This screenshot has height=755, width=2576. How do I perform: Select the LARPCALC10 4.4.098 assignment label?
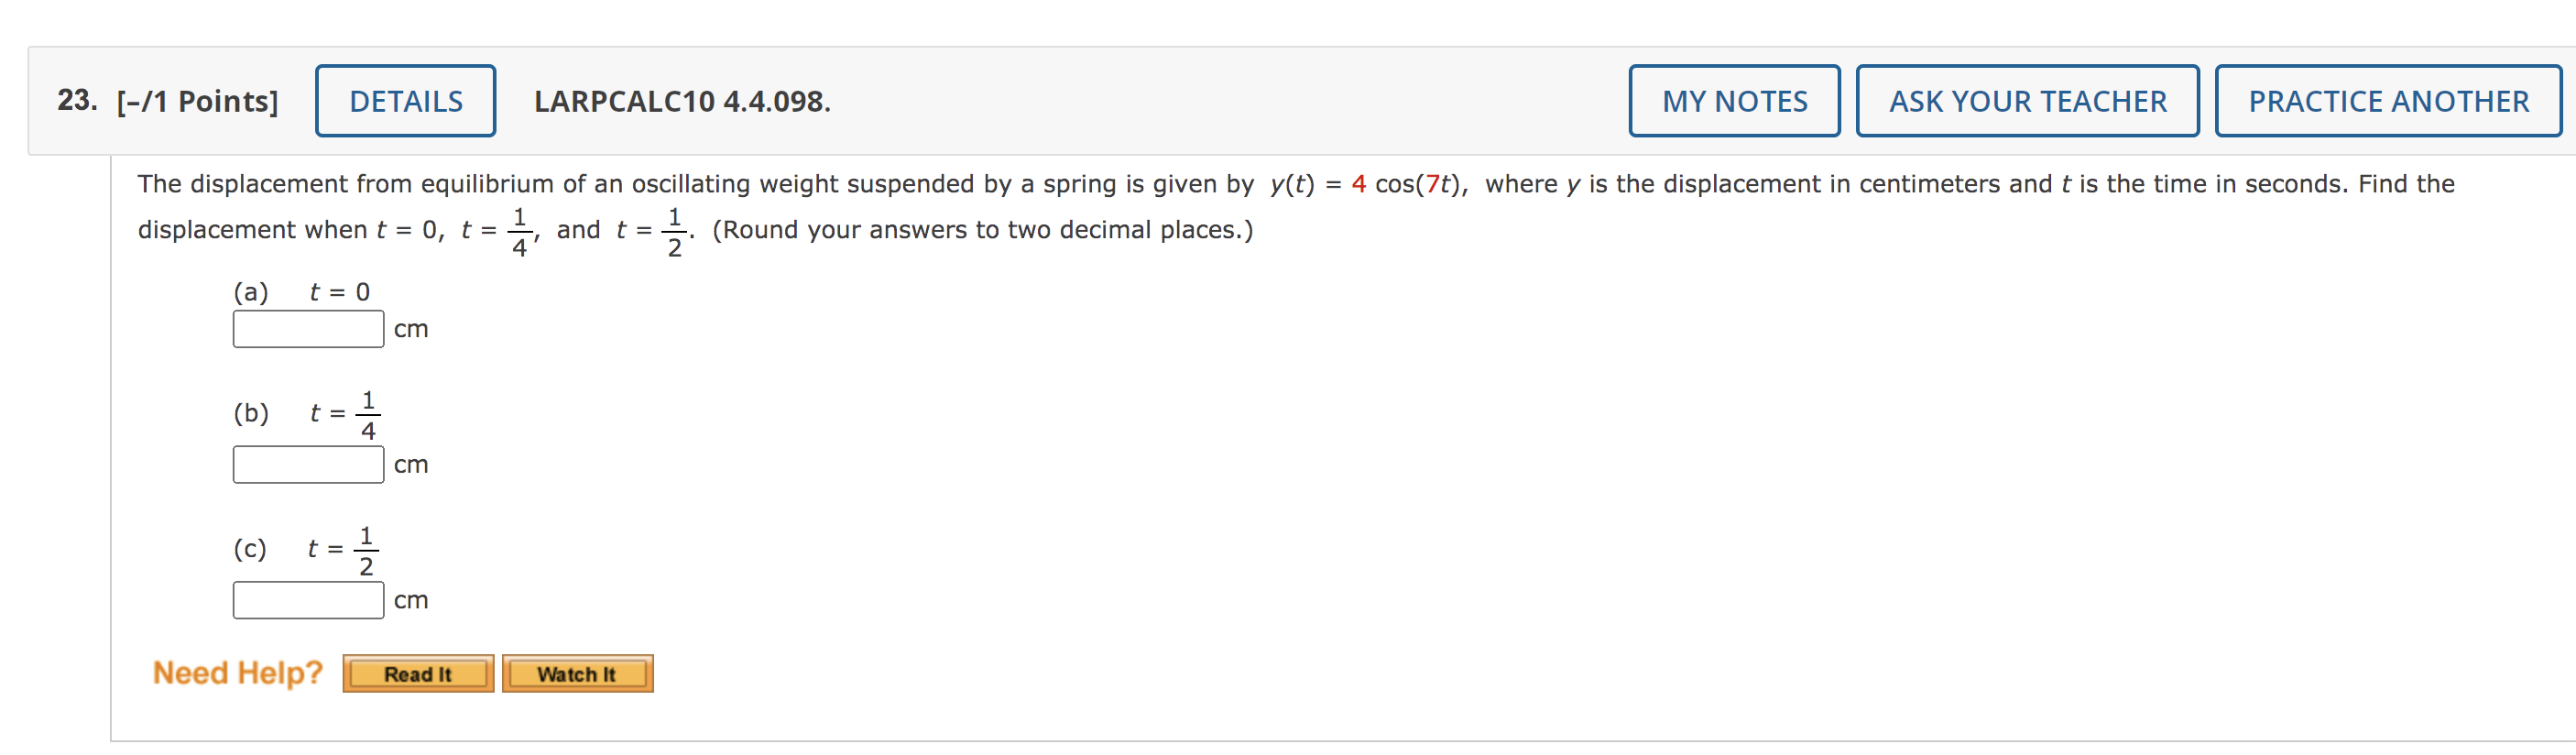point(680,100)
